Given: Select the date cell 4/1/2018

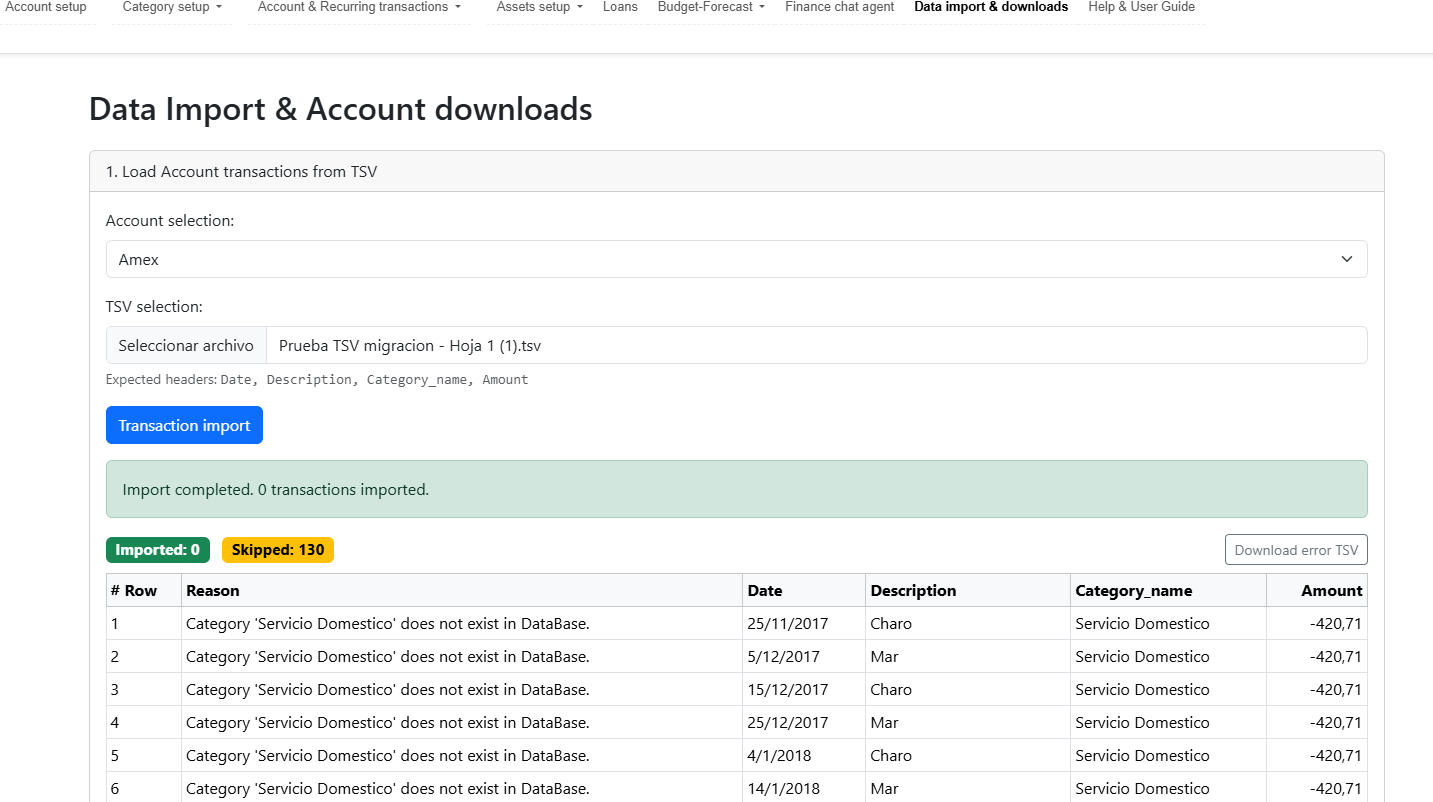Looking at the screenshot, I should click(804, 755).
